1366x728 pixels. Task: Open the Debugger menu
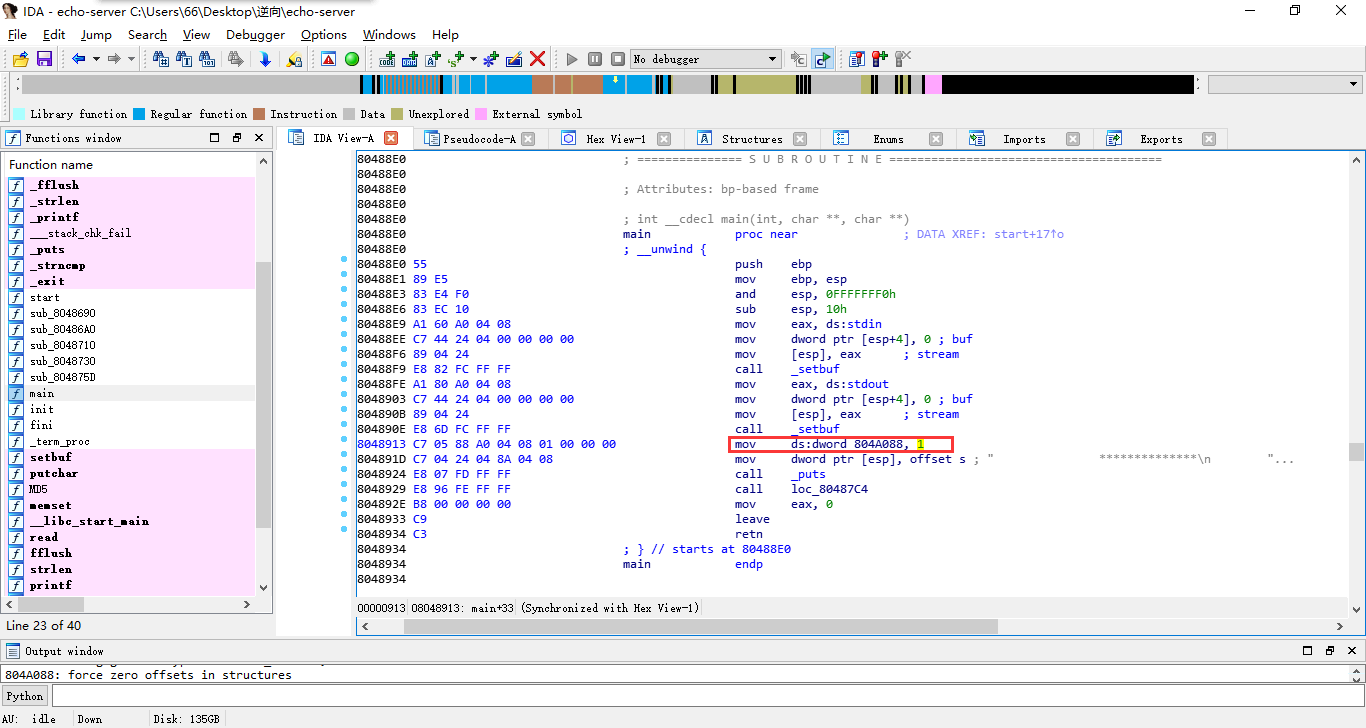click(x=255, y=34)
